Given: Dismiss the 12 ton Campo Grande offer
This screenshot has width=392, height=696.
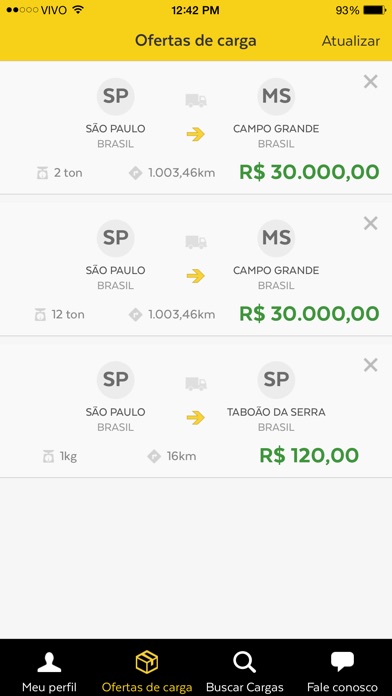Looking at the screenshot, I should coord(370,223).
